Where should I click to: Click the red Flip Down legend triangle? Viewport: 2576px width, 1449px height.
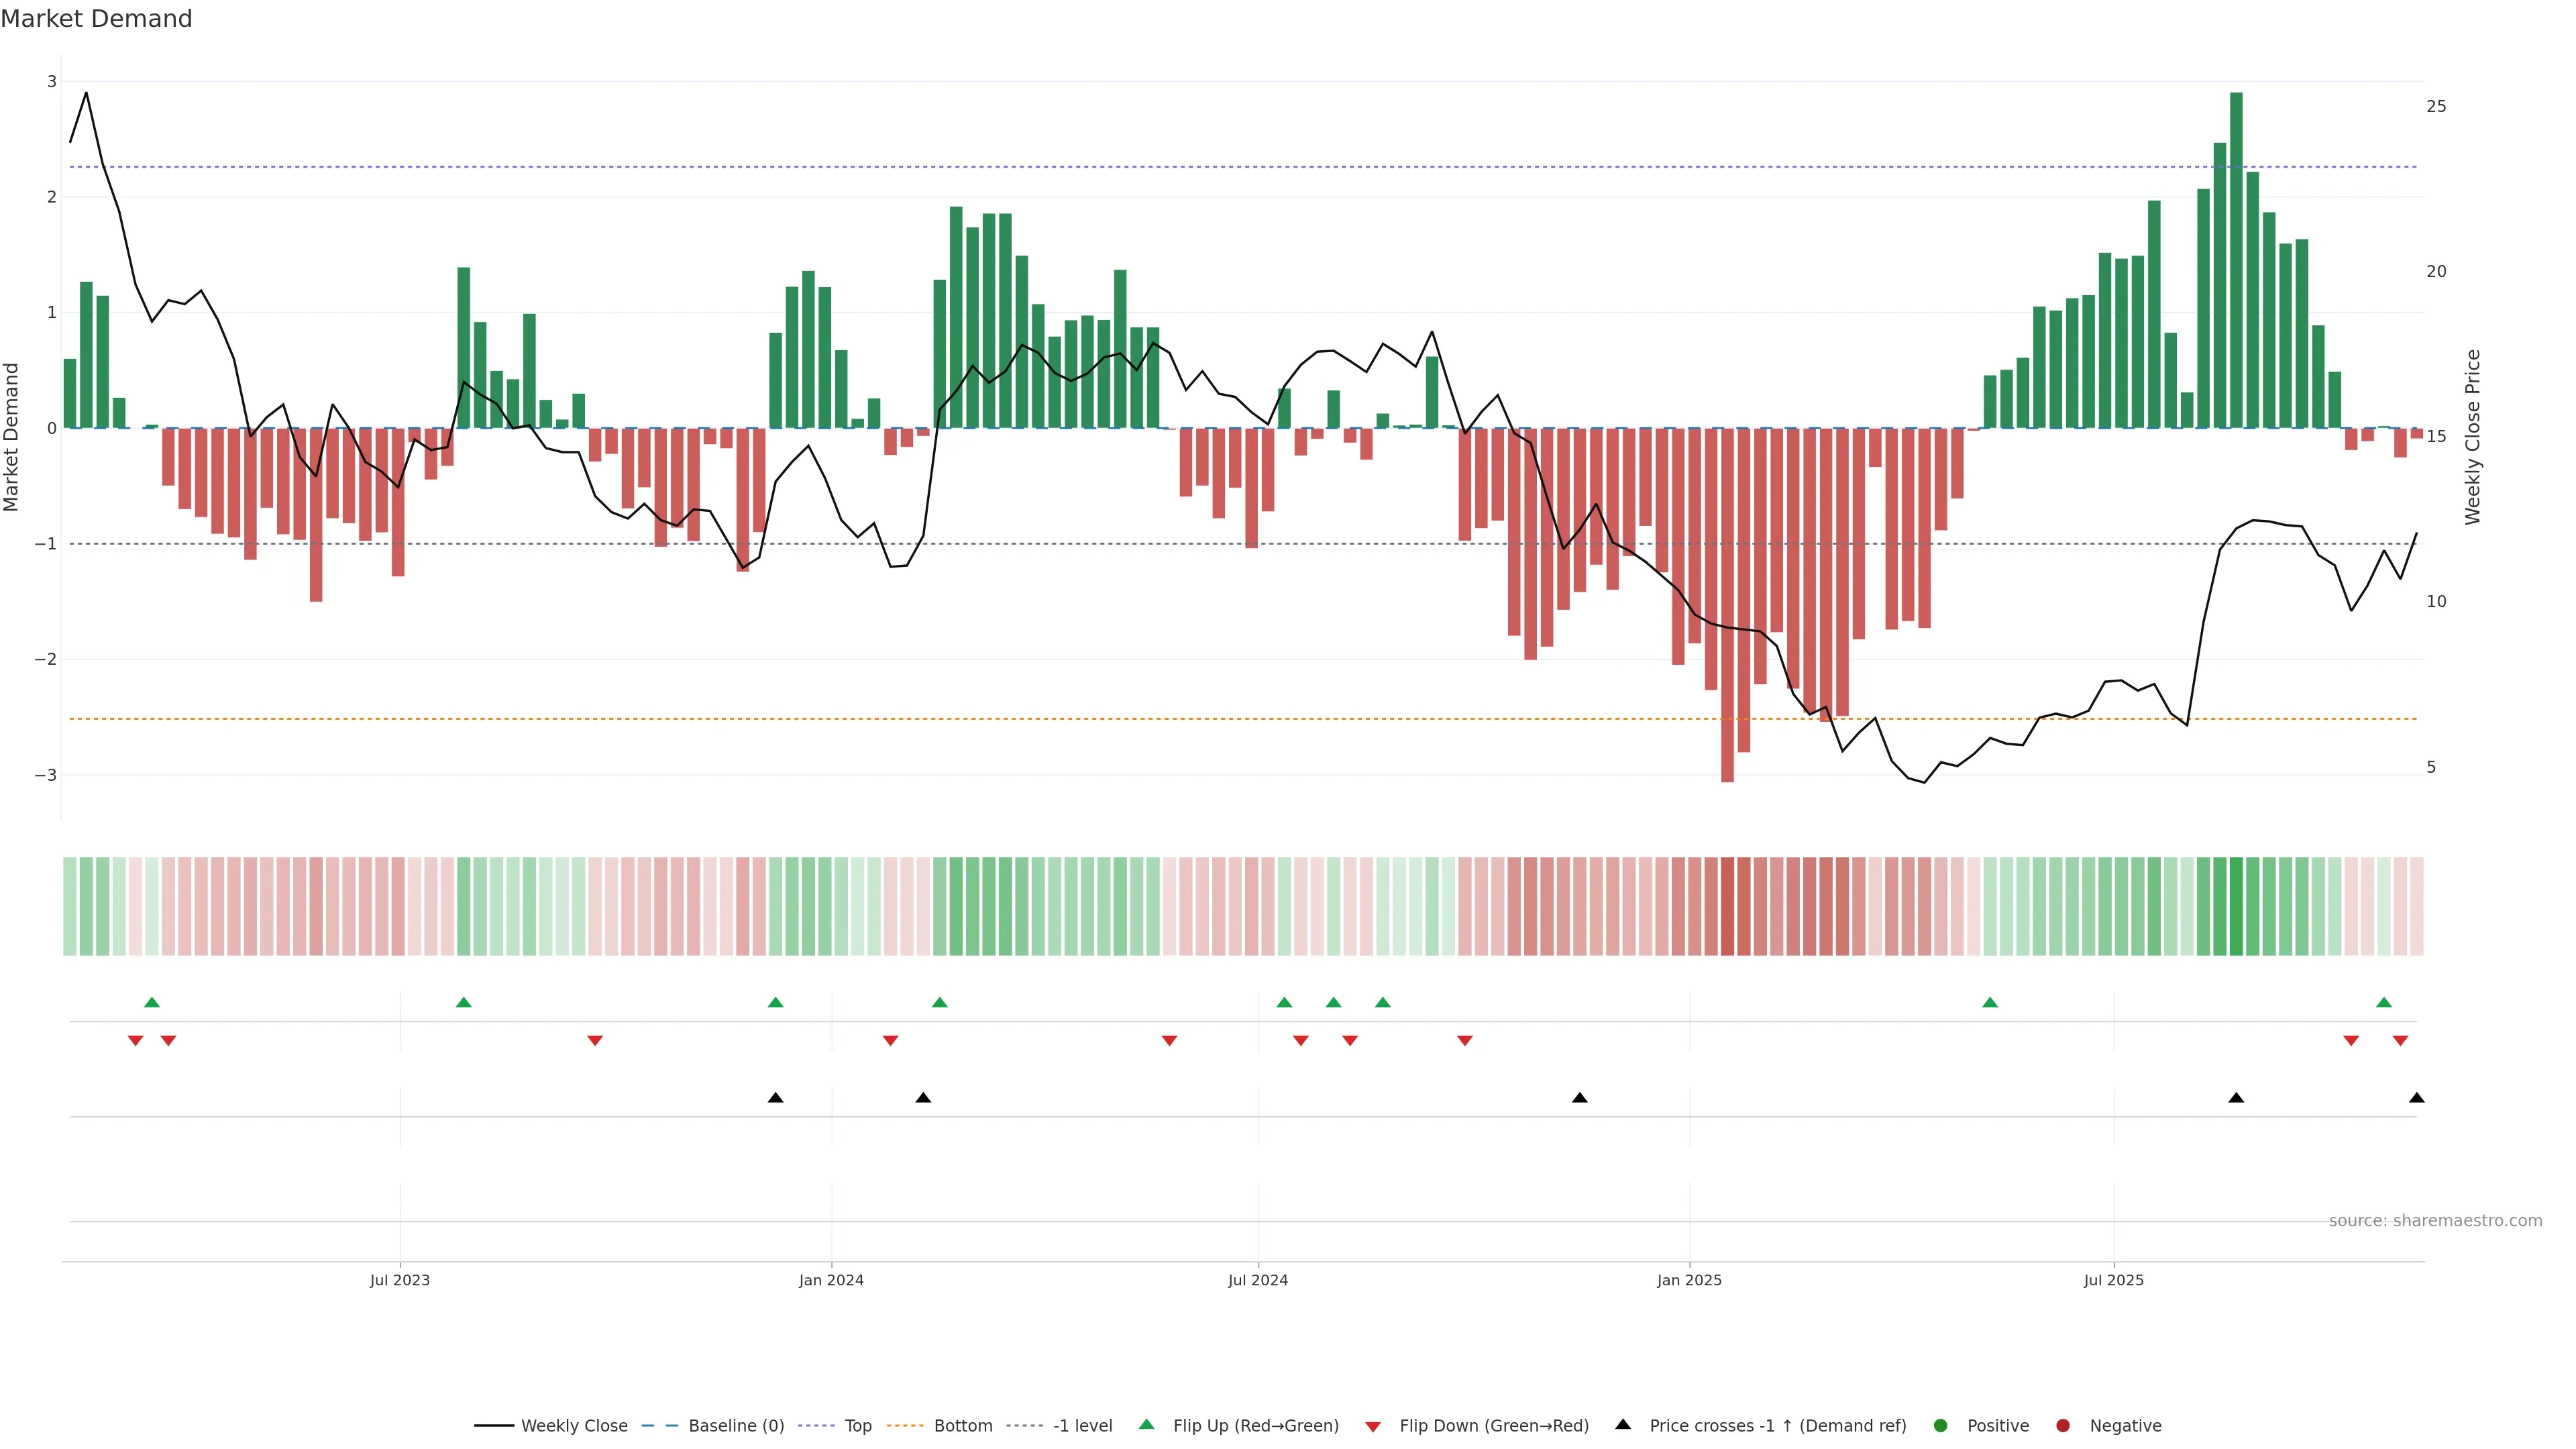coord(1373,1426)
